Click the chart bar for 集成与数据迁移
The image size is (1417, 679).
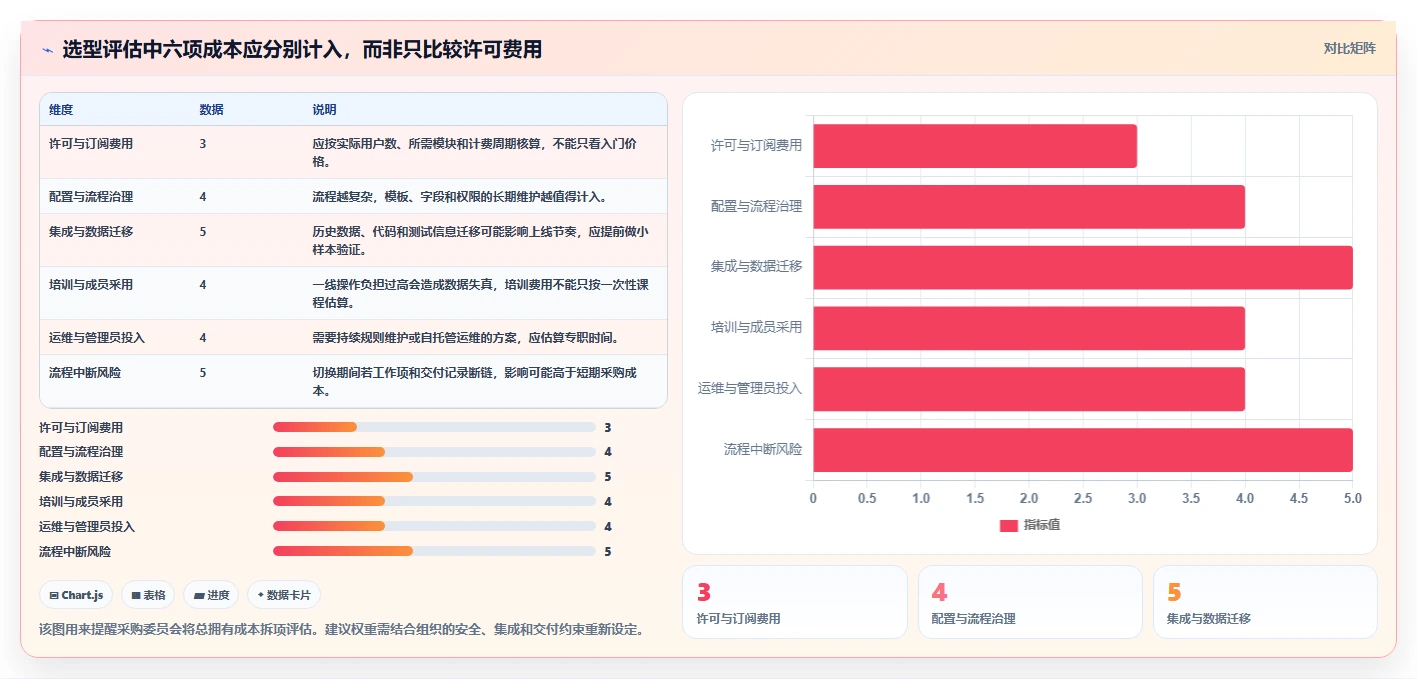[1083, 267]
